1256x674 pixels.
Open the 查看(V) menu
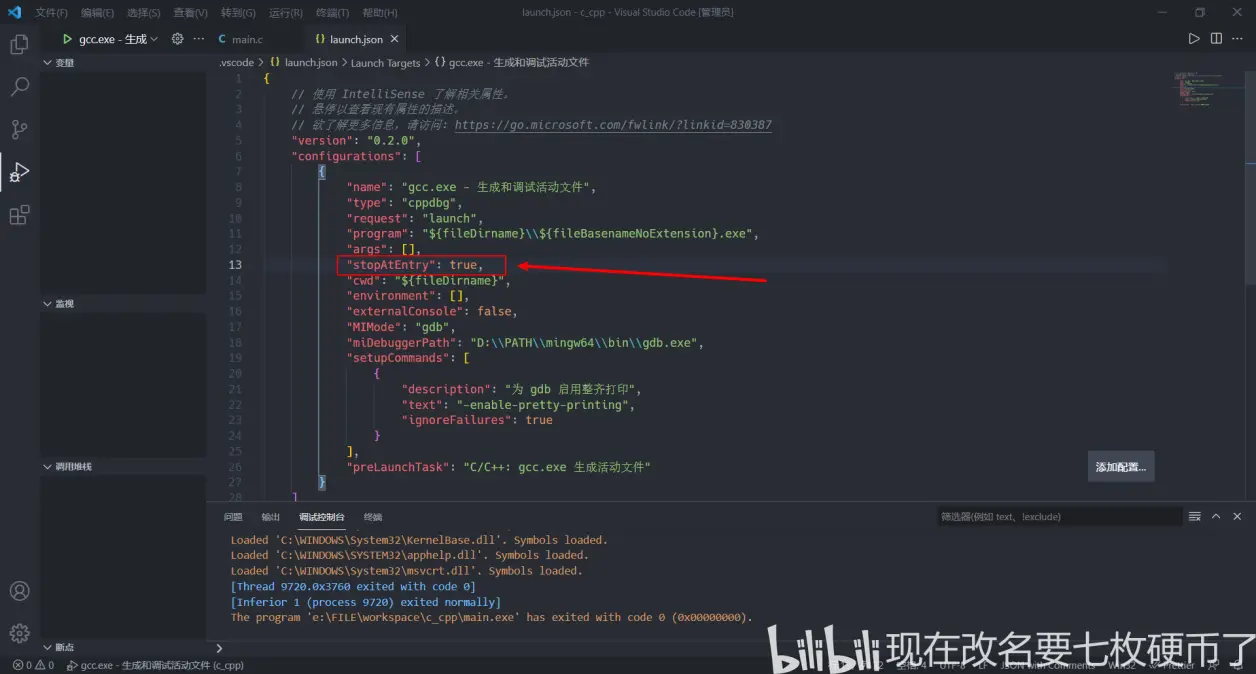[x=191, y=13]
